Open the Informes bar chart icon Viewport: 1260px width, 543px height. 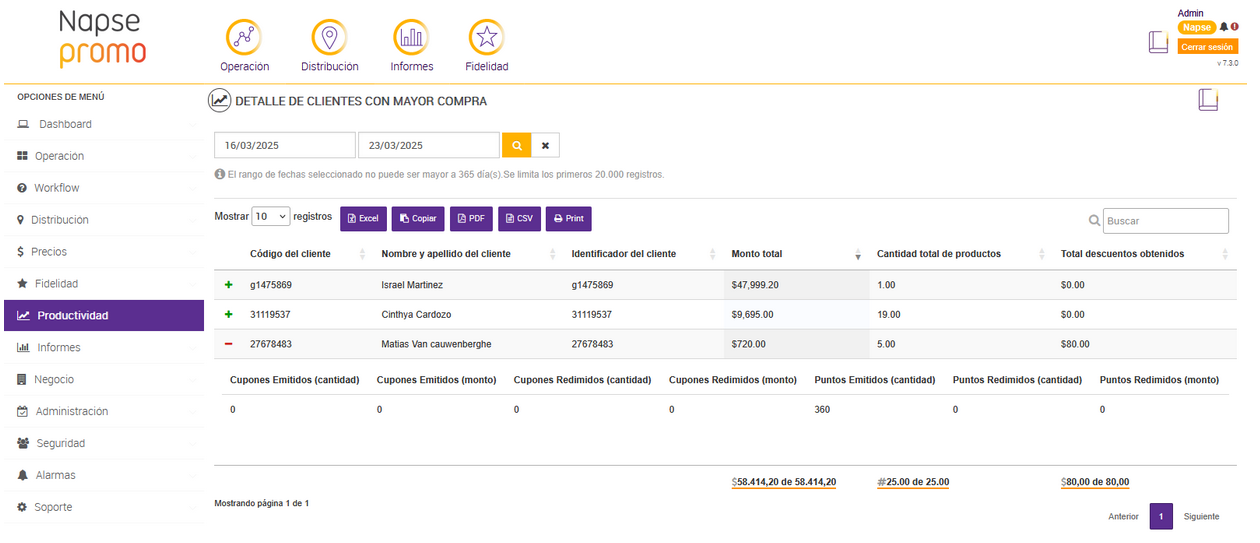point(411,38)
